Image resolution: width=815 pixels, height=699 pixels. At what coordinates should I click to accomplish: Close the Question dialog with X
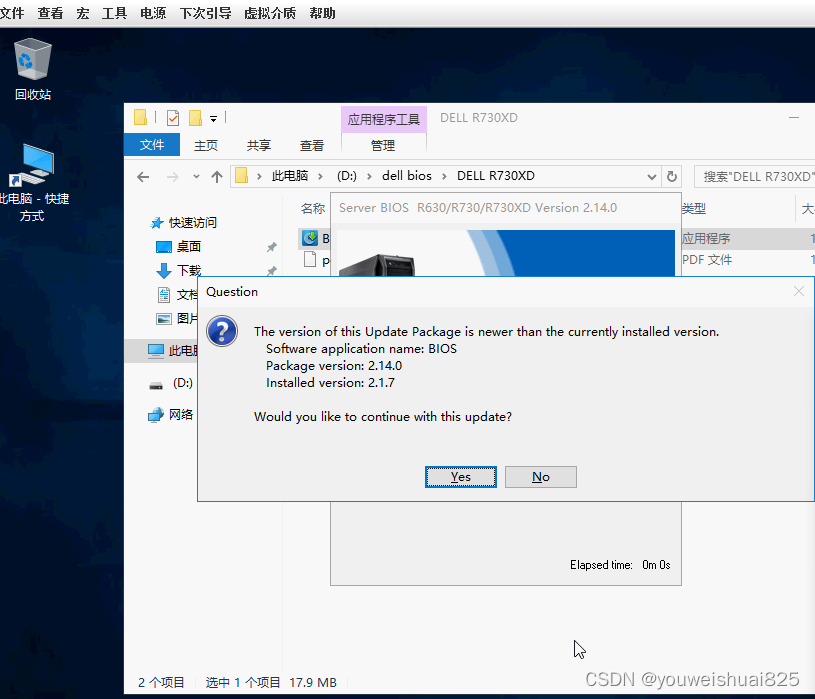(799, 292)
